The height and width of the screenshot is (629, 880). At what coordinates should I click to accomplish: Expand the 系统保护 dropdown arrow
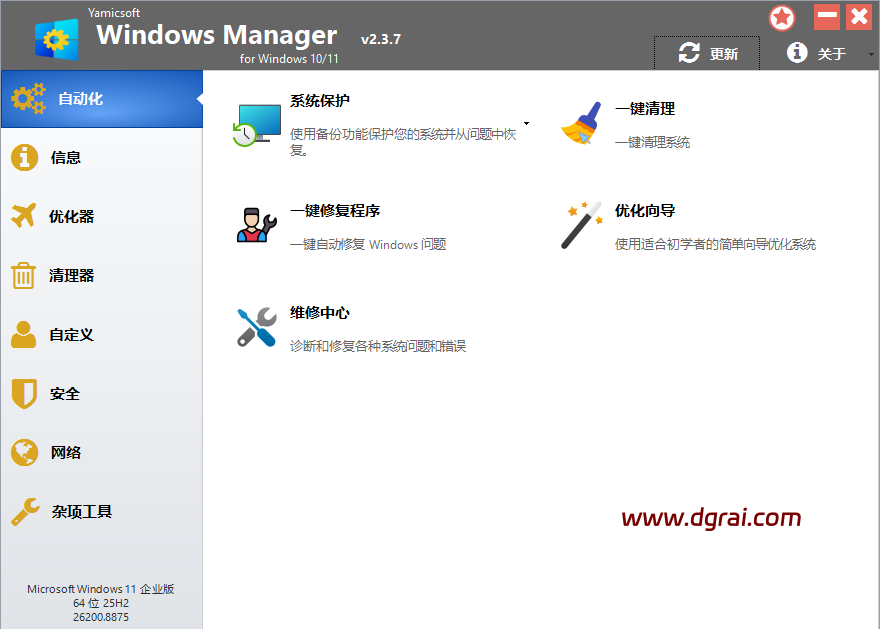click(x=526, y=123)
